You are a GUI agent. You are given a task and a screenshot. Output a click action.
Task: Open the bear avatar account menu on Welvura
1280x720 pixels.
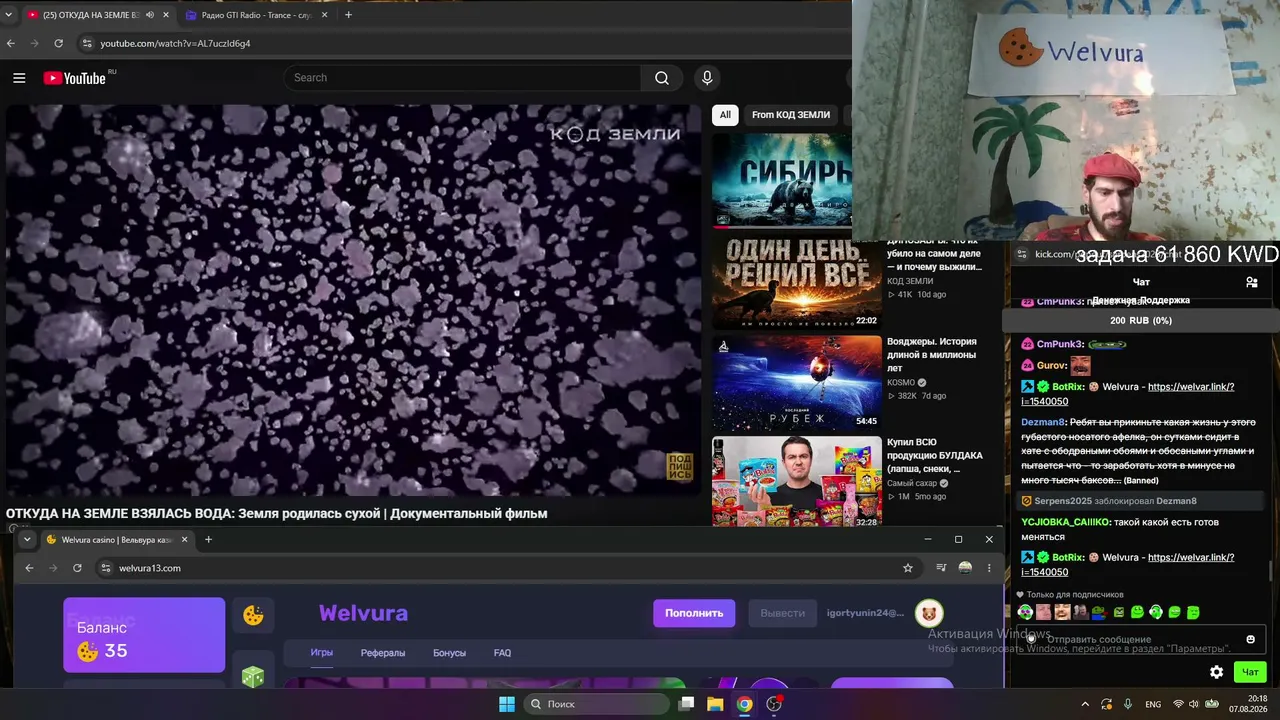[x=929, y=613]
